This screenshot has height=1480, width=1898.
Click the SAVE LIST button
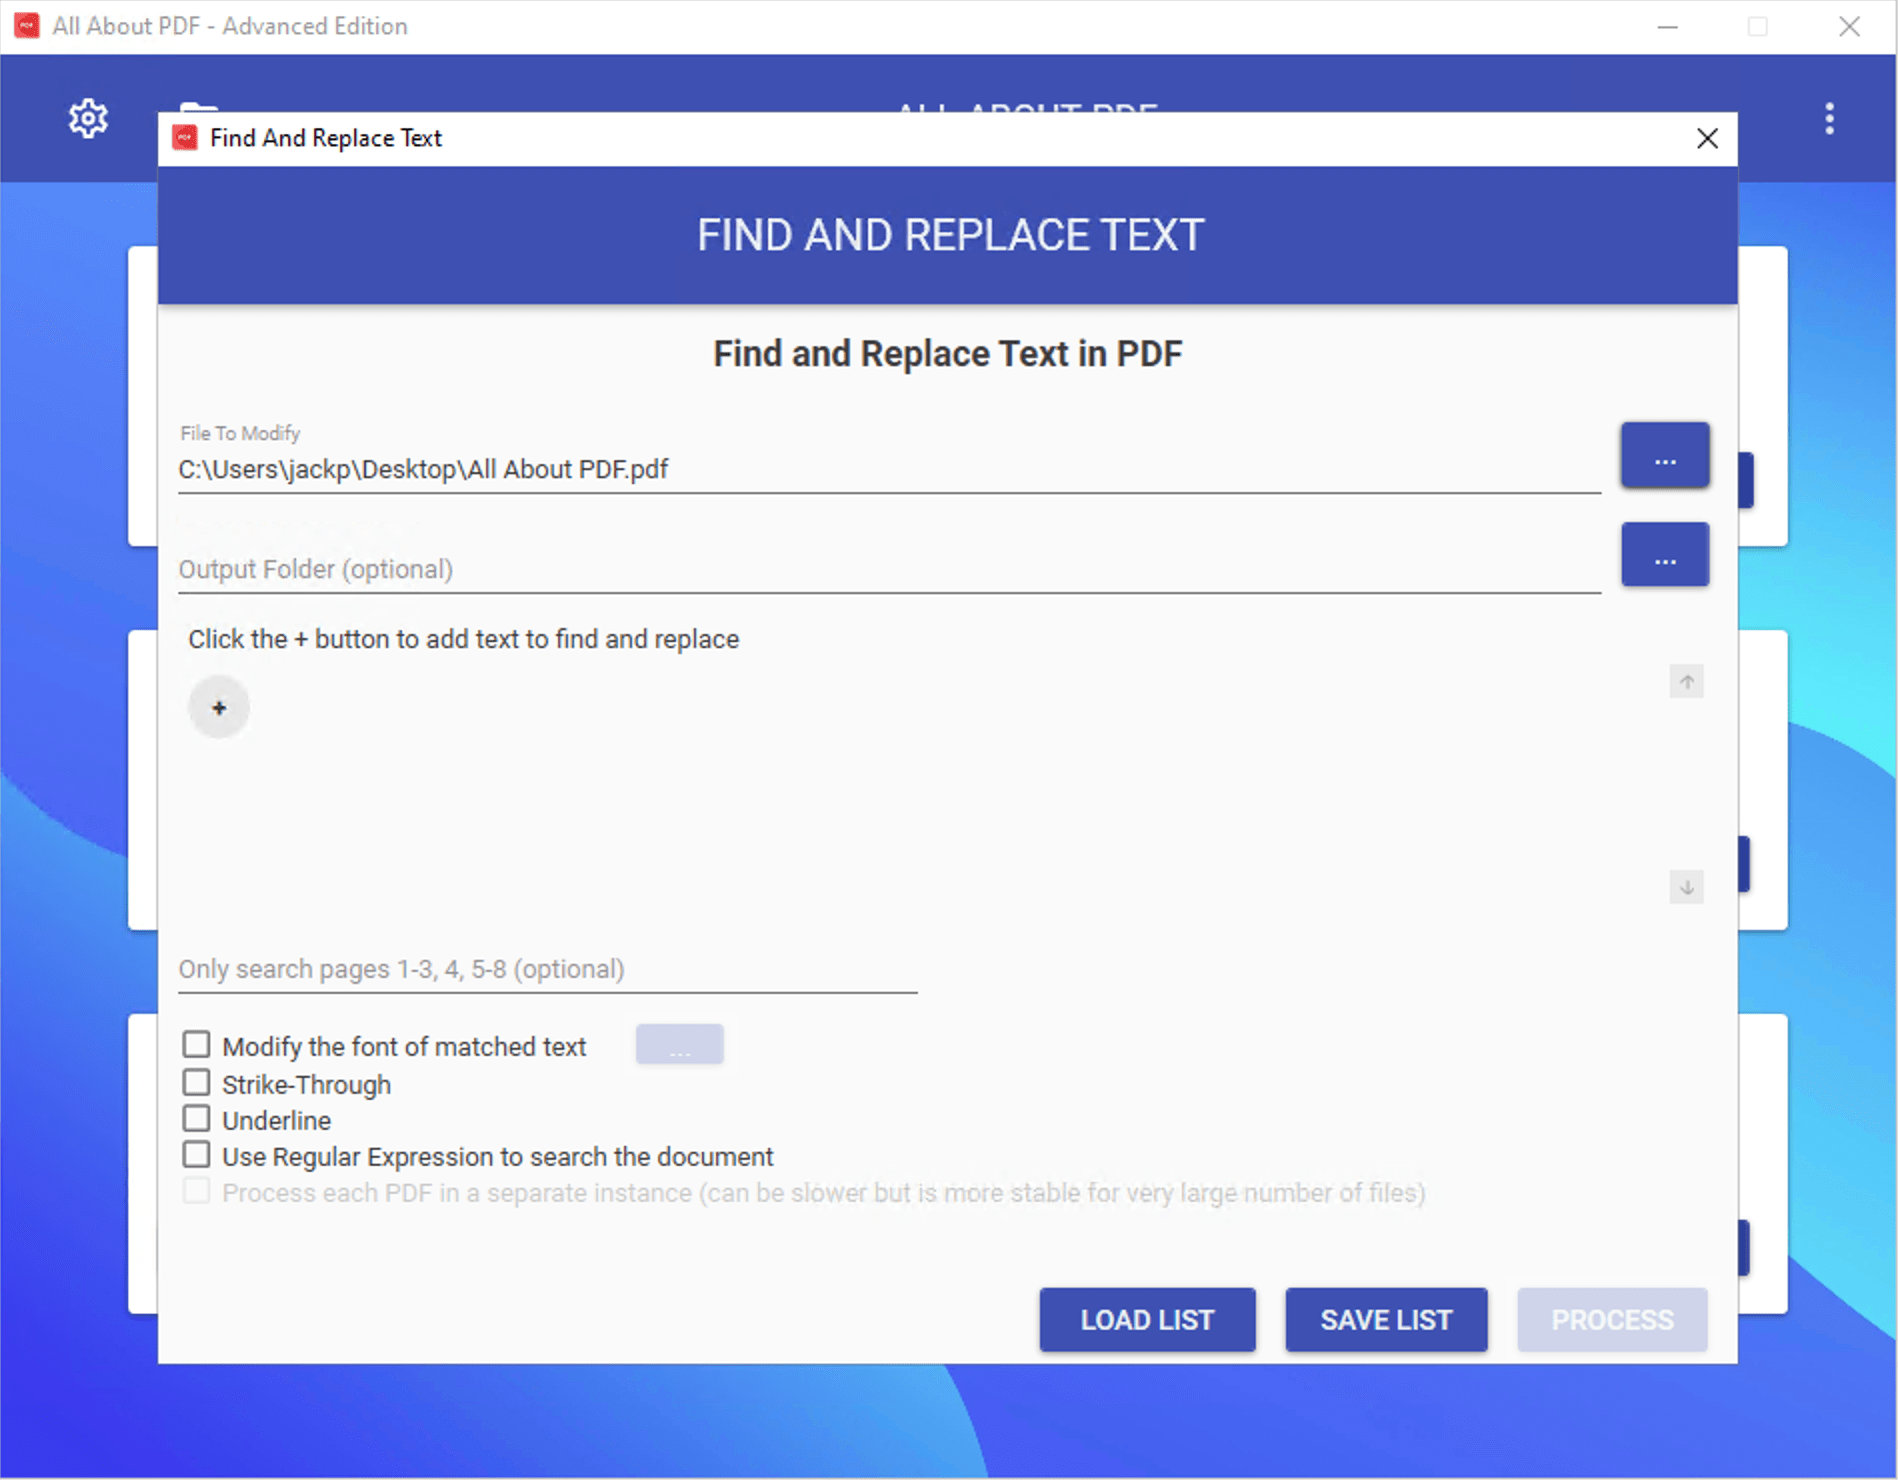1385,1319
